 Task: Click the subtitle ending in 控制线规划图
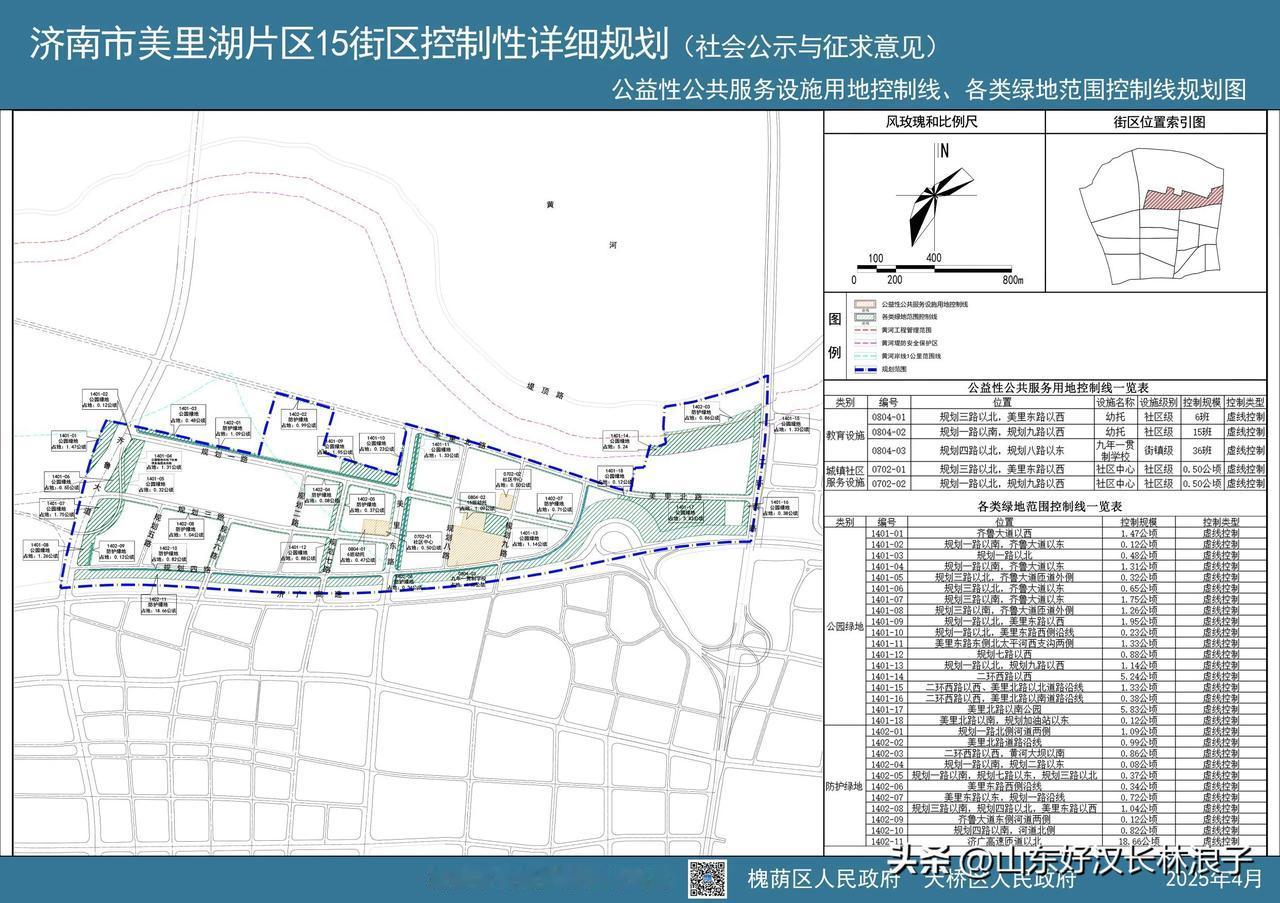(929, 89)
